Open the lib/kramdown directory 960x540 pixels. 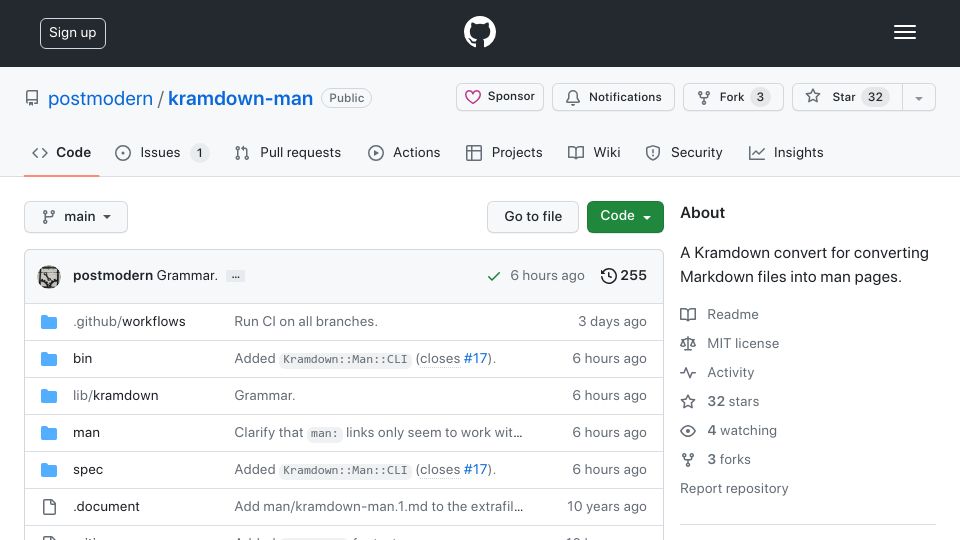tap(116, 396)
